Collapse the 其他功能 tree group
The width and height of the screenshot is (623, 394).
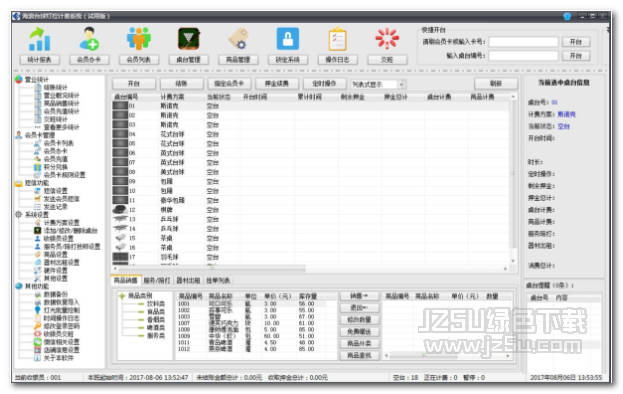tap(37, 286)
